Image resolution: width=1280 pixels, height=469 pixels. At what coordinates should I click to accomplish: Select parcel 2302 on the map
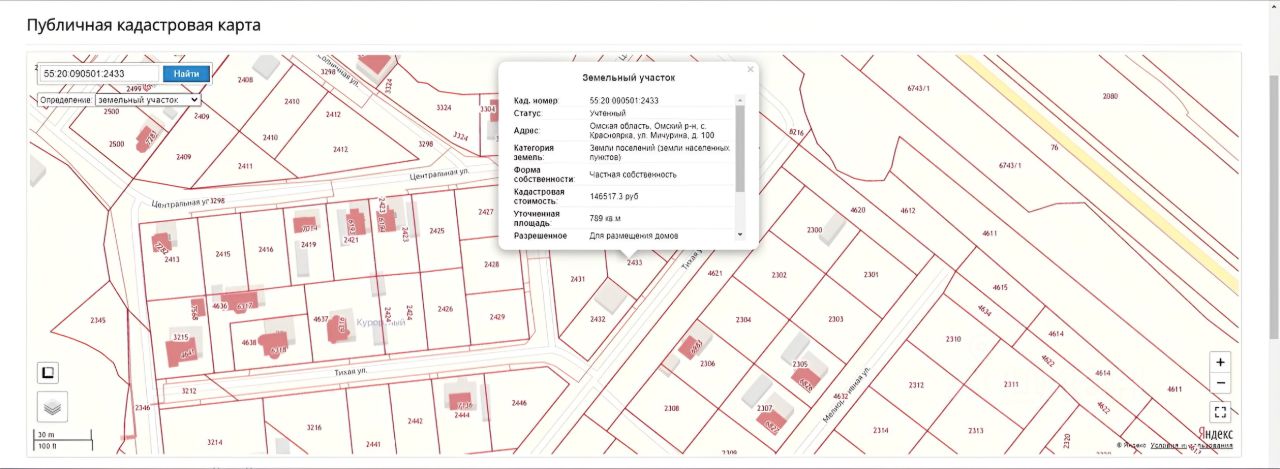click(x=779, y=275)
